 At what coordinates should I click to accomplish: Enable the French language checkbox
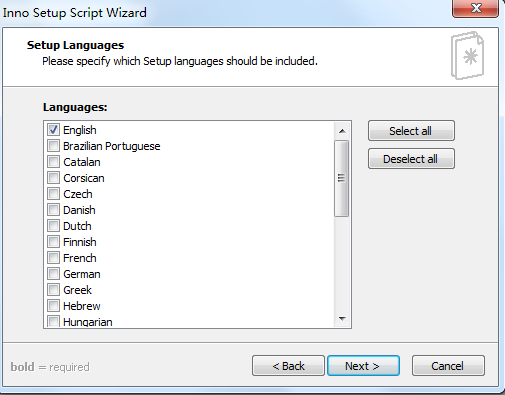pyautogui.click(x=53, y=257)
